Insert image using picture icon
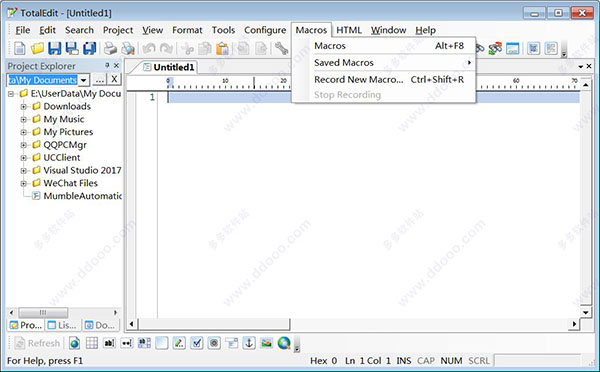 pyautogui.click(x=267, y=343)
